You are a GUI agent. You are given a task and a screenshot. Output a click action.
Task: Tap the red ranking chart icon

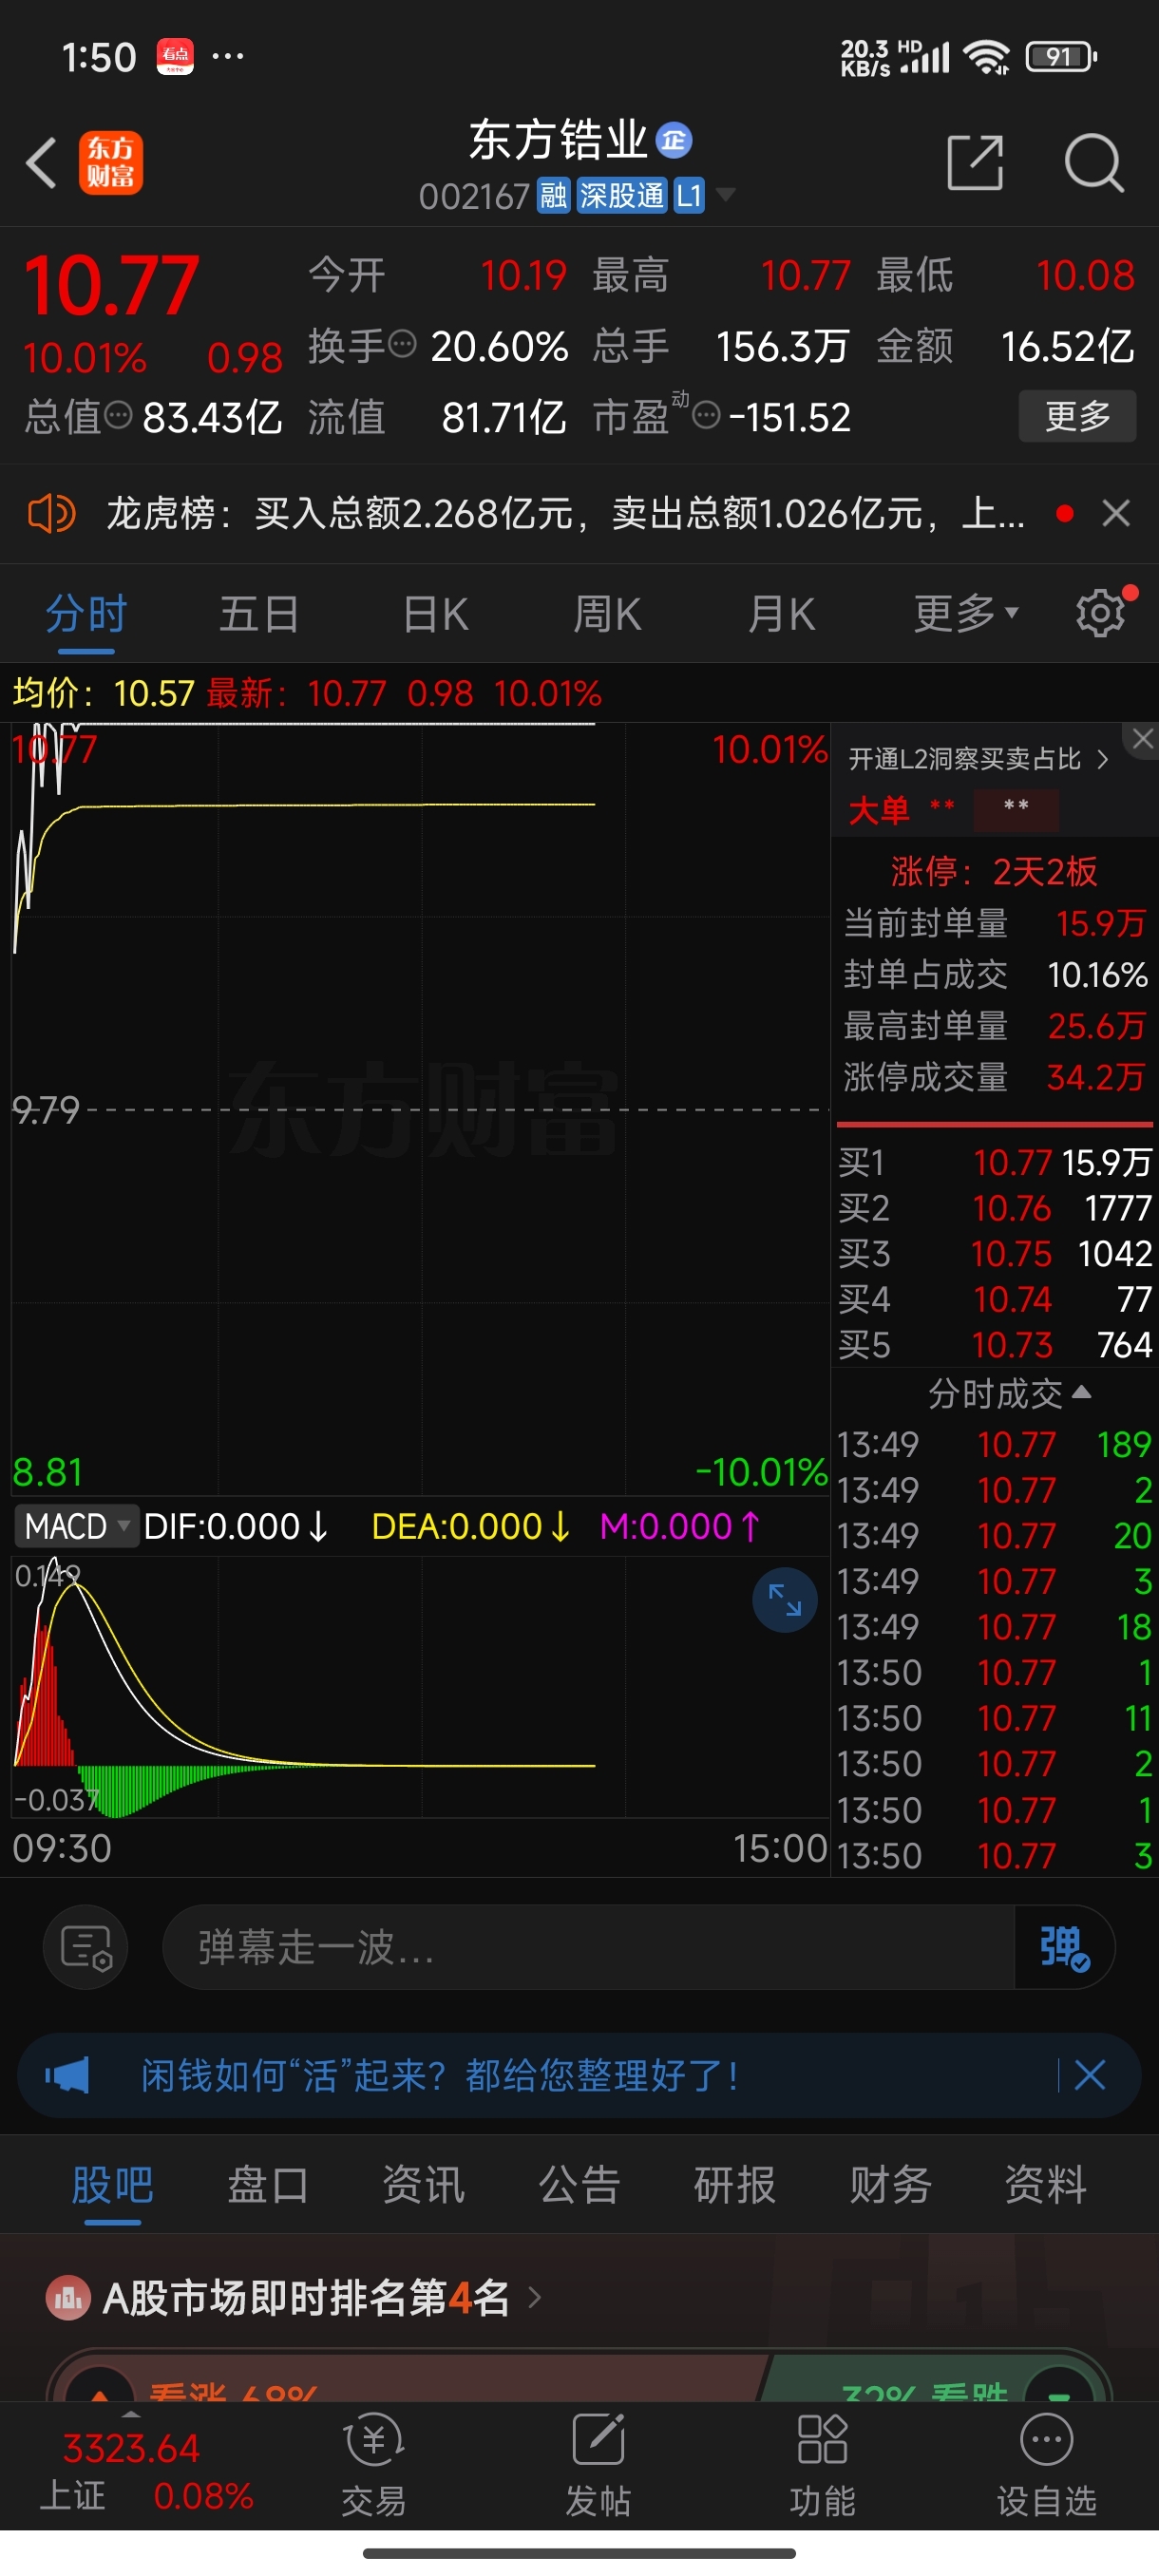pos(68,2297)
